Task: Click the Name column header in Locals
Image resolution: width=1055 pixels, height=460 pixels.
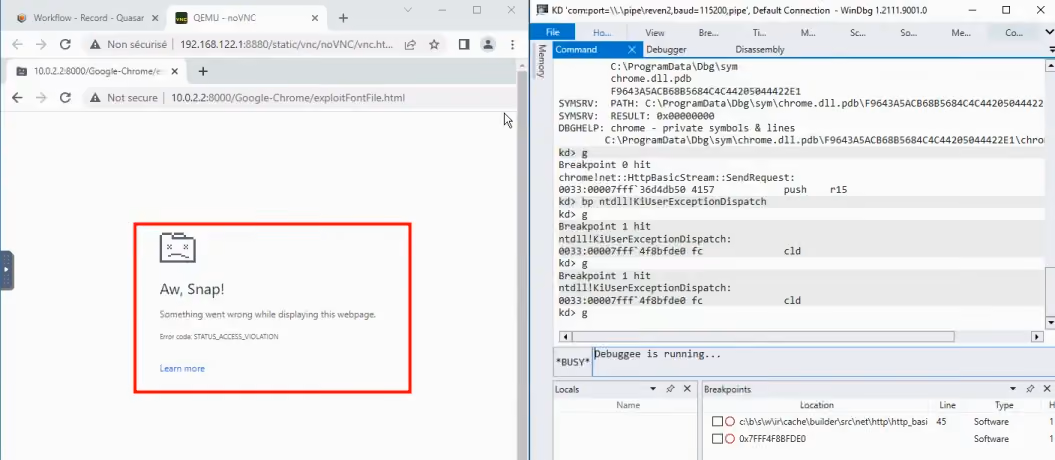Action: coord(628,405)
